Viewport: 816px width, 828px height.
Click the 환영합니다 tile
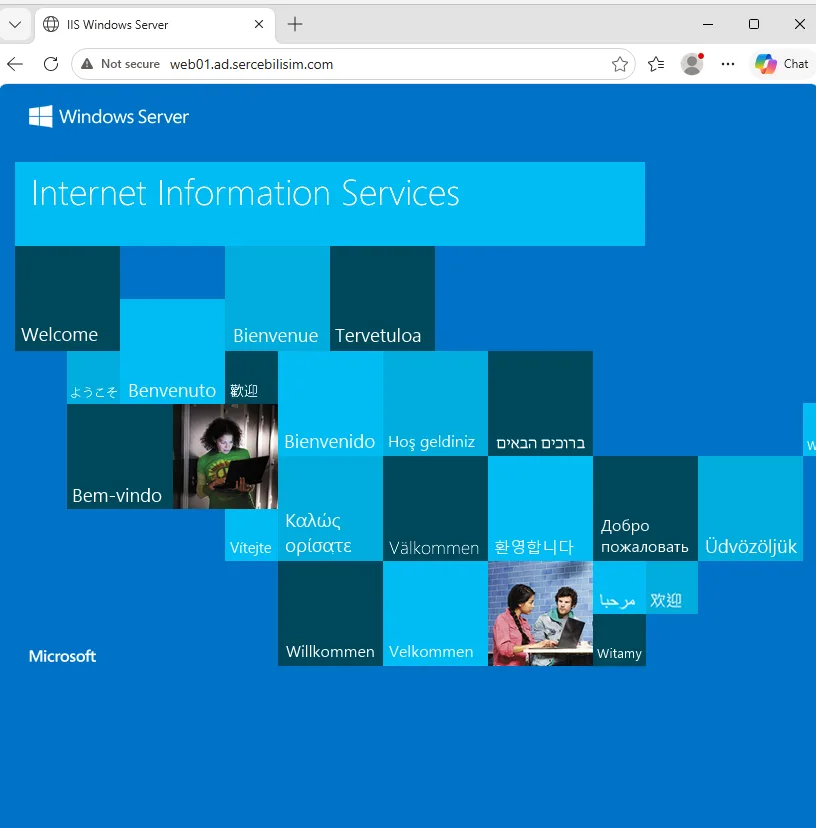pos(540,509)
